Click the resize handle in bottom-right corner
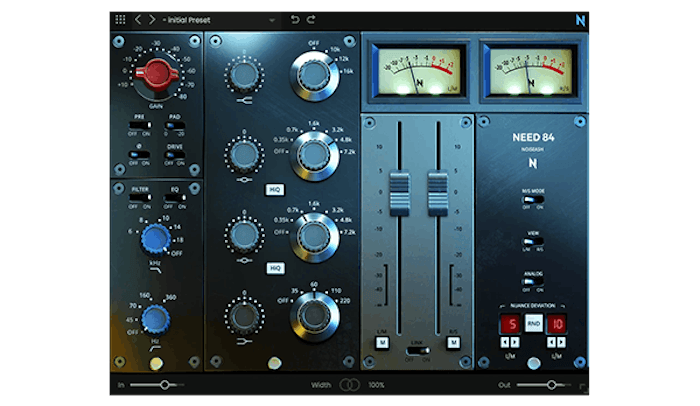Screen dimensions: 700x406 tap(584, 390)
